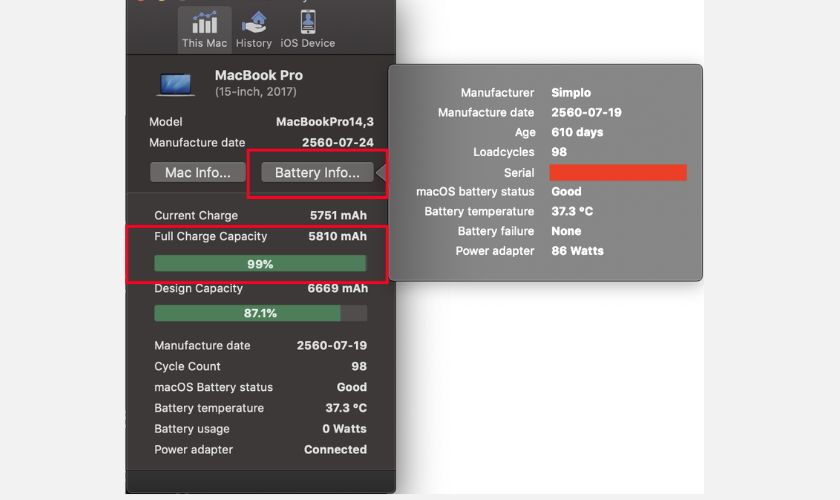The height and width of the screenshot is (500, 840).
Task: Click the Age 610 days value
Action: point(577,132)
